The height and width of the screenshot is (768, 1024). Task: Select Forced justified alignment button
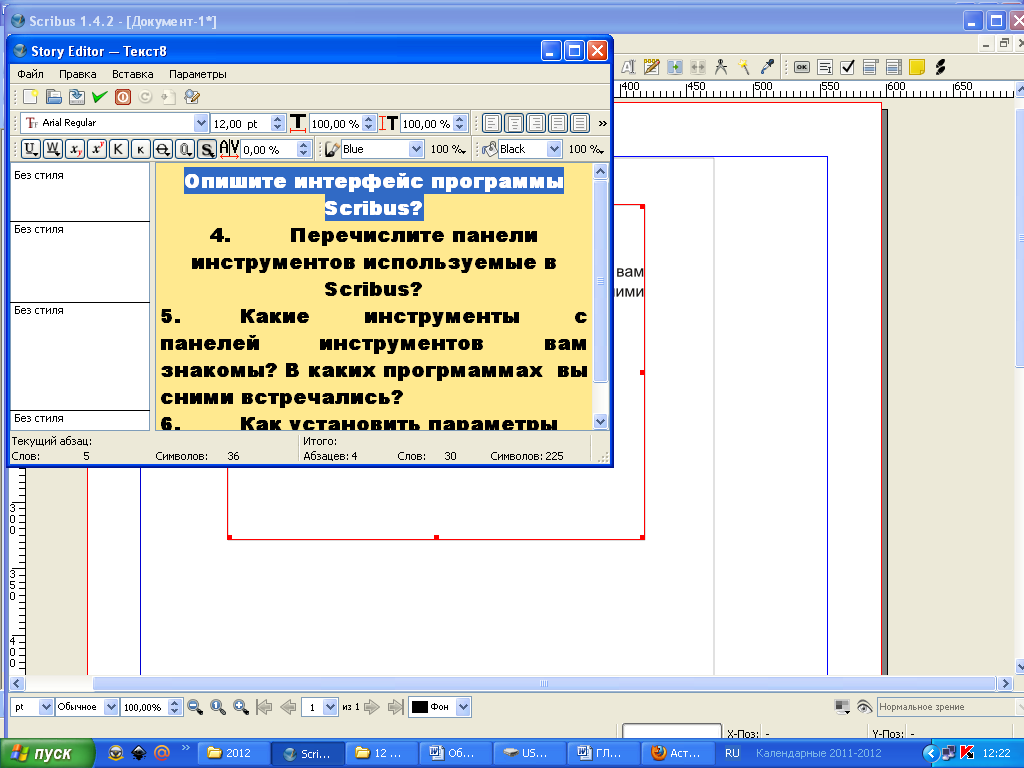click(580, 123)
